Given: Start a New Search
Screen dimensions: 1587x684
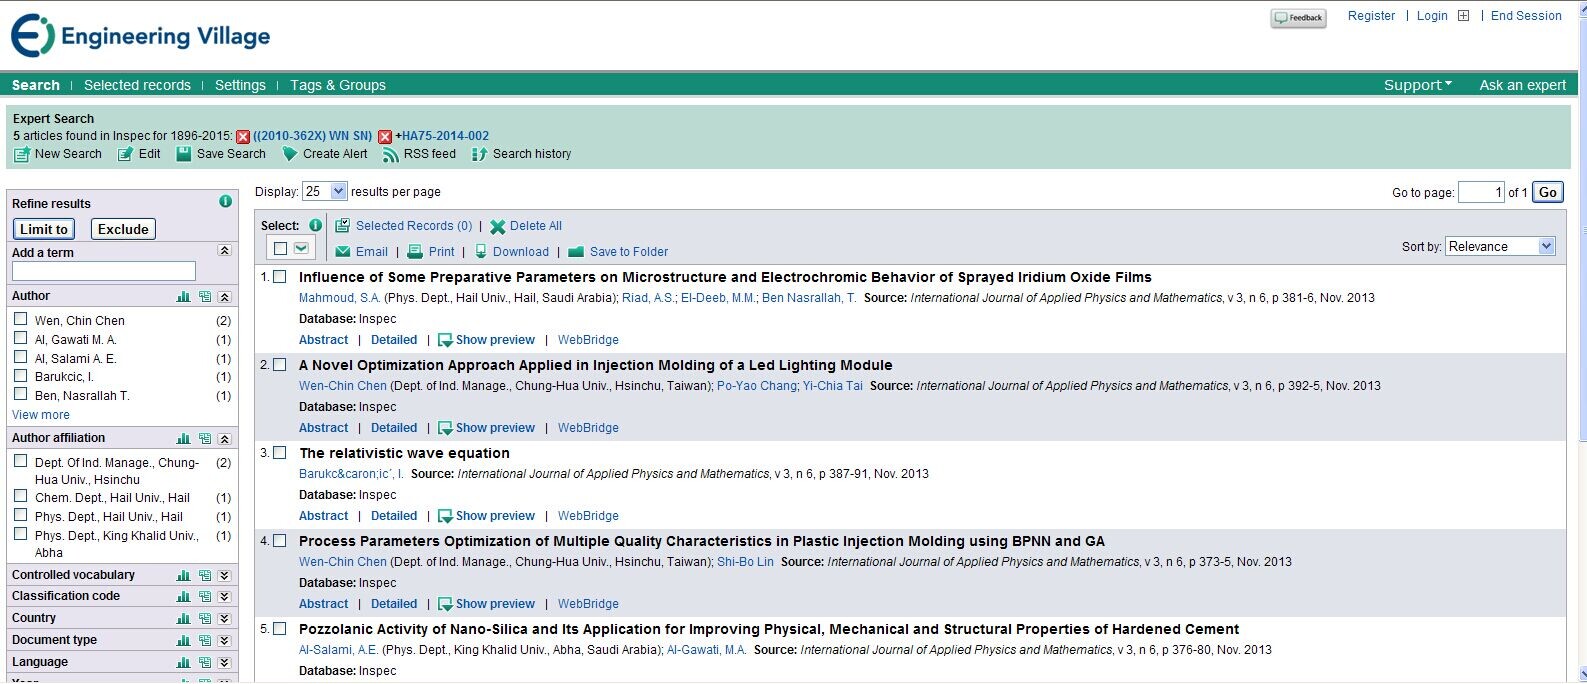Looking at the screenshot, I should pos(58,154).
